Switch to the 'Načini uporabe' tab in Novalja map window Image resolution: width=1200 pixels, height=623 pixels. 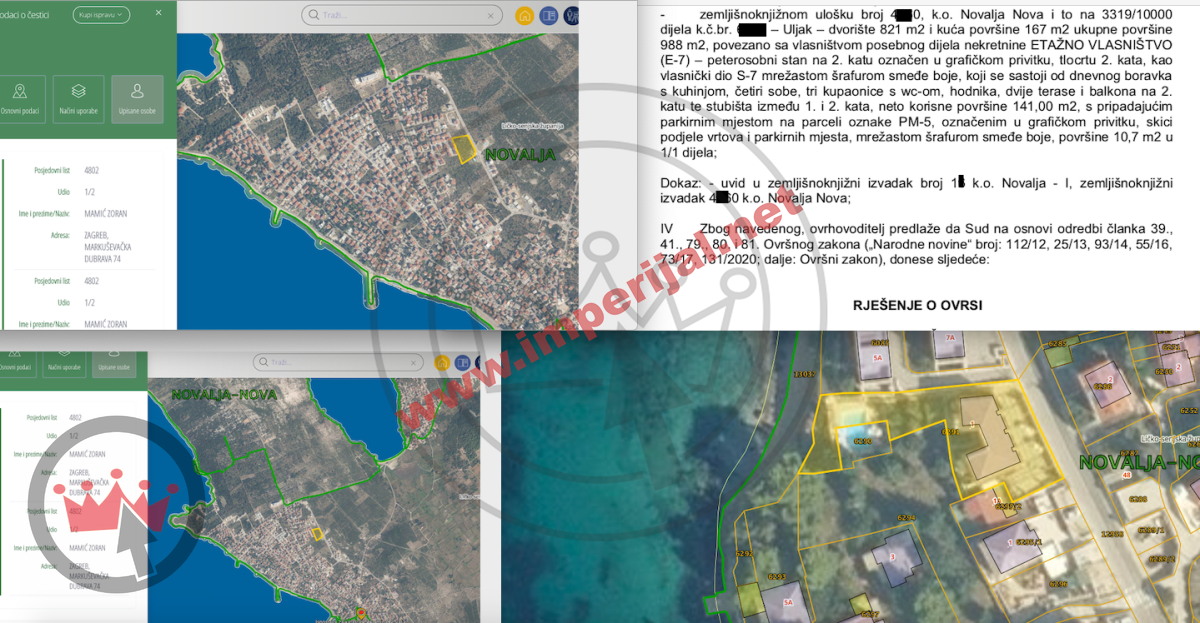(78, 97)
